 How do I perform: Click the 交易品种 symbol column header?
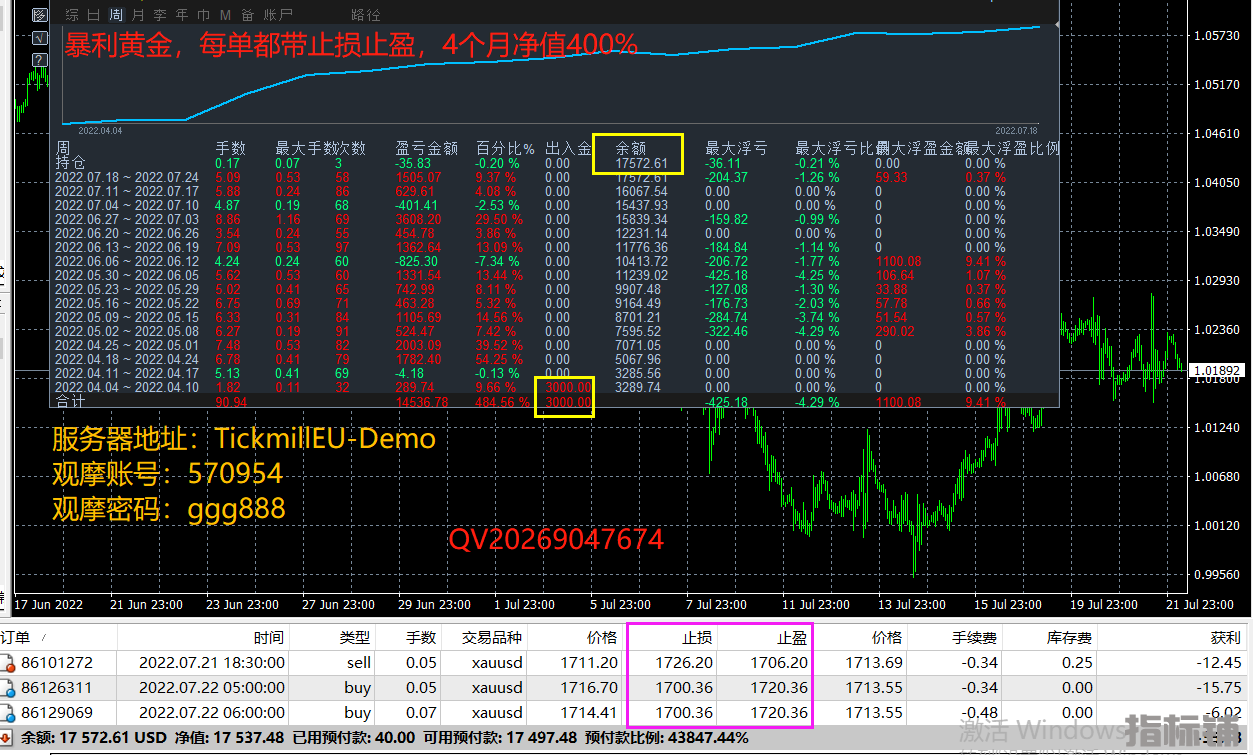tap(491, 637)
